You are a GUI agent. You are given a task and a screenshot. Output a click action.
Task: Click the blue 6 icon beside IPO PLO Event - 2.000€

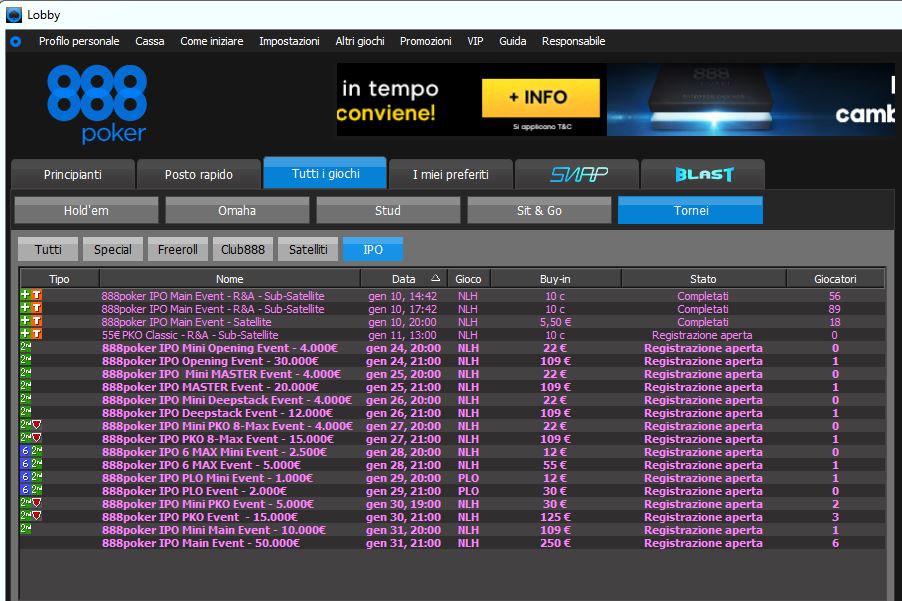click(25, 490)
